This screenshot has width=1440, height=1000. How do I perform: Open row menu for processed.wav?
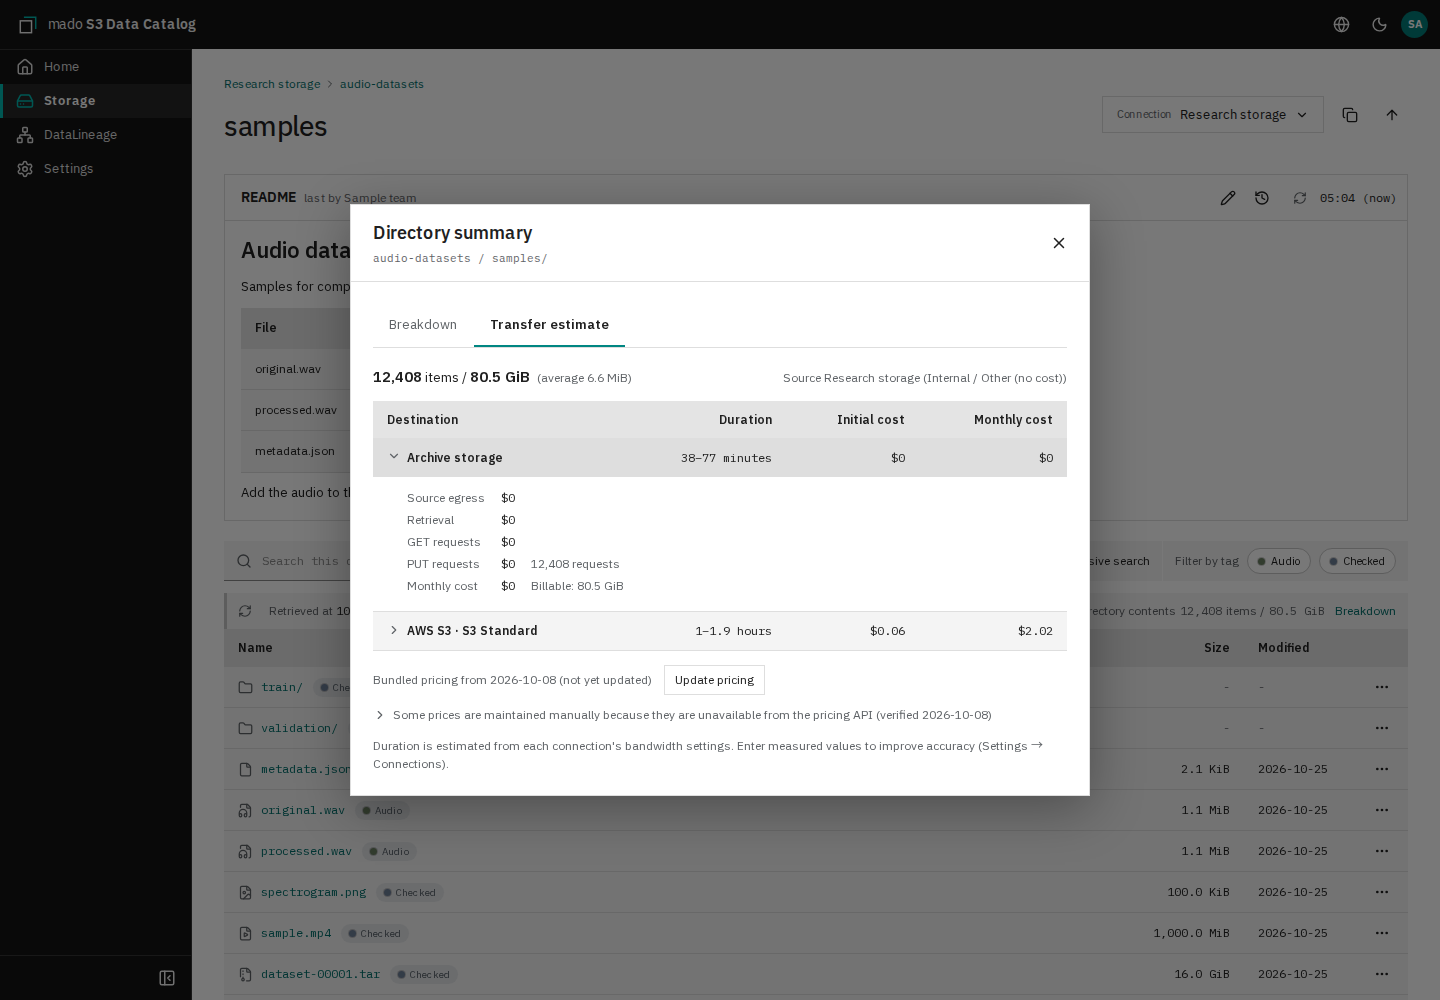pos(1382,851)
